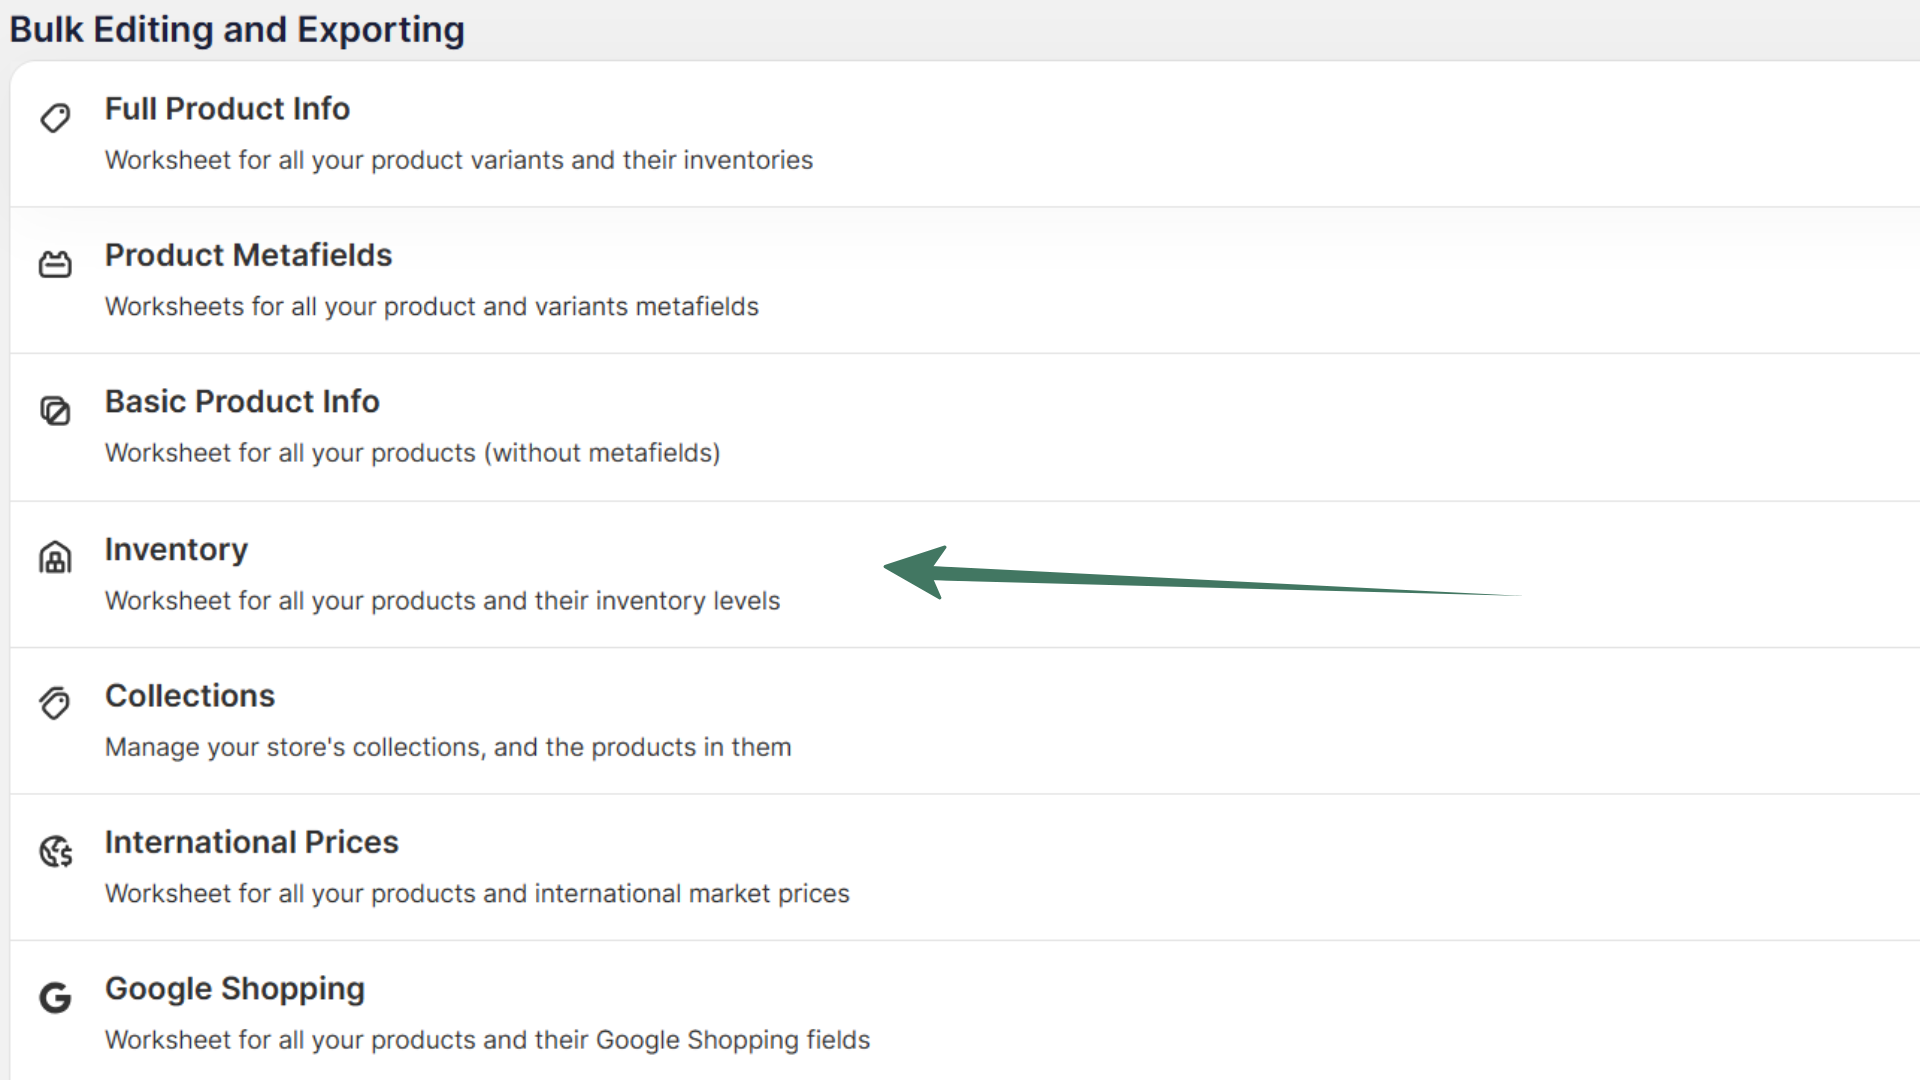1920x1080 pixels.
Task: Click the Collections tags icon
Action: (55, 704)
